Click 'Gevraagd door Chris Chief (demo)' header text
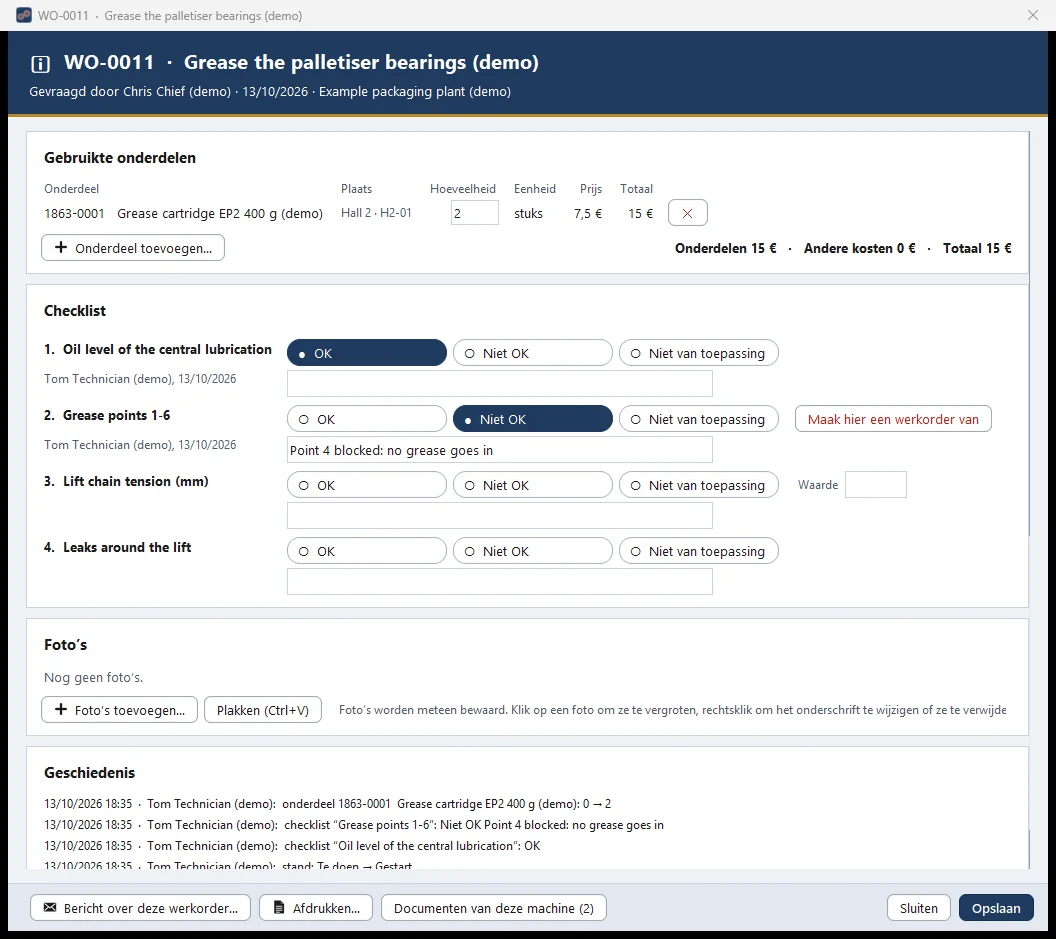Viewport: 1056px width, 939px height. 130,92
